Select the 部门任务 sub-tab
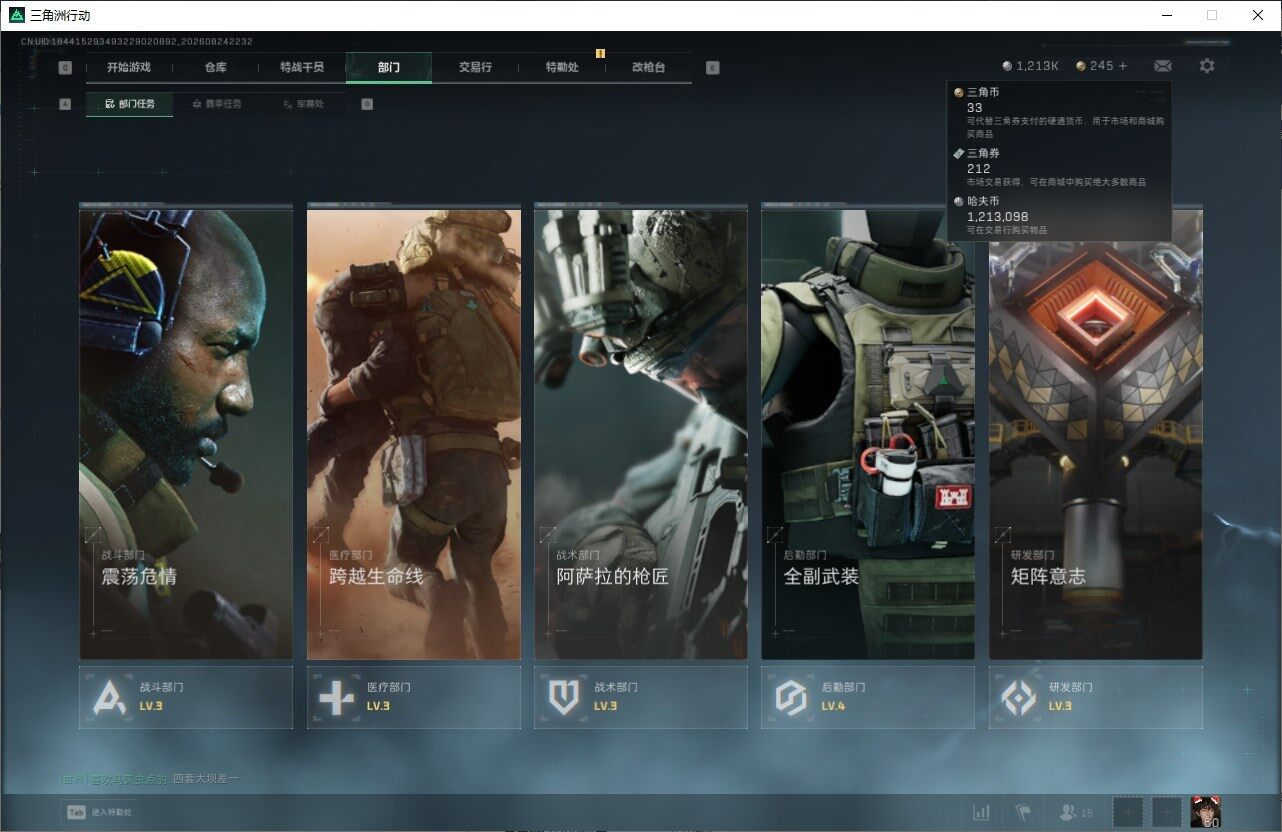Image resolution: width=1282 pixels, height=832 pixels. click(x=129, y=104)
